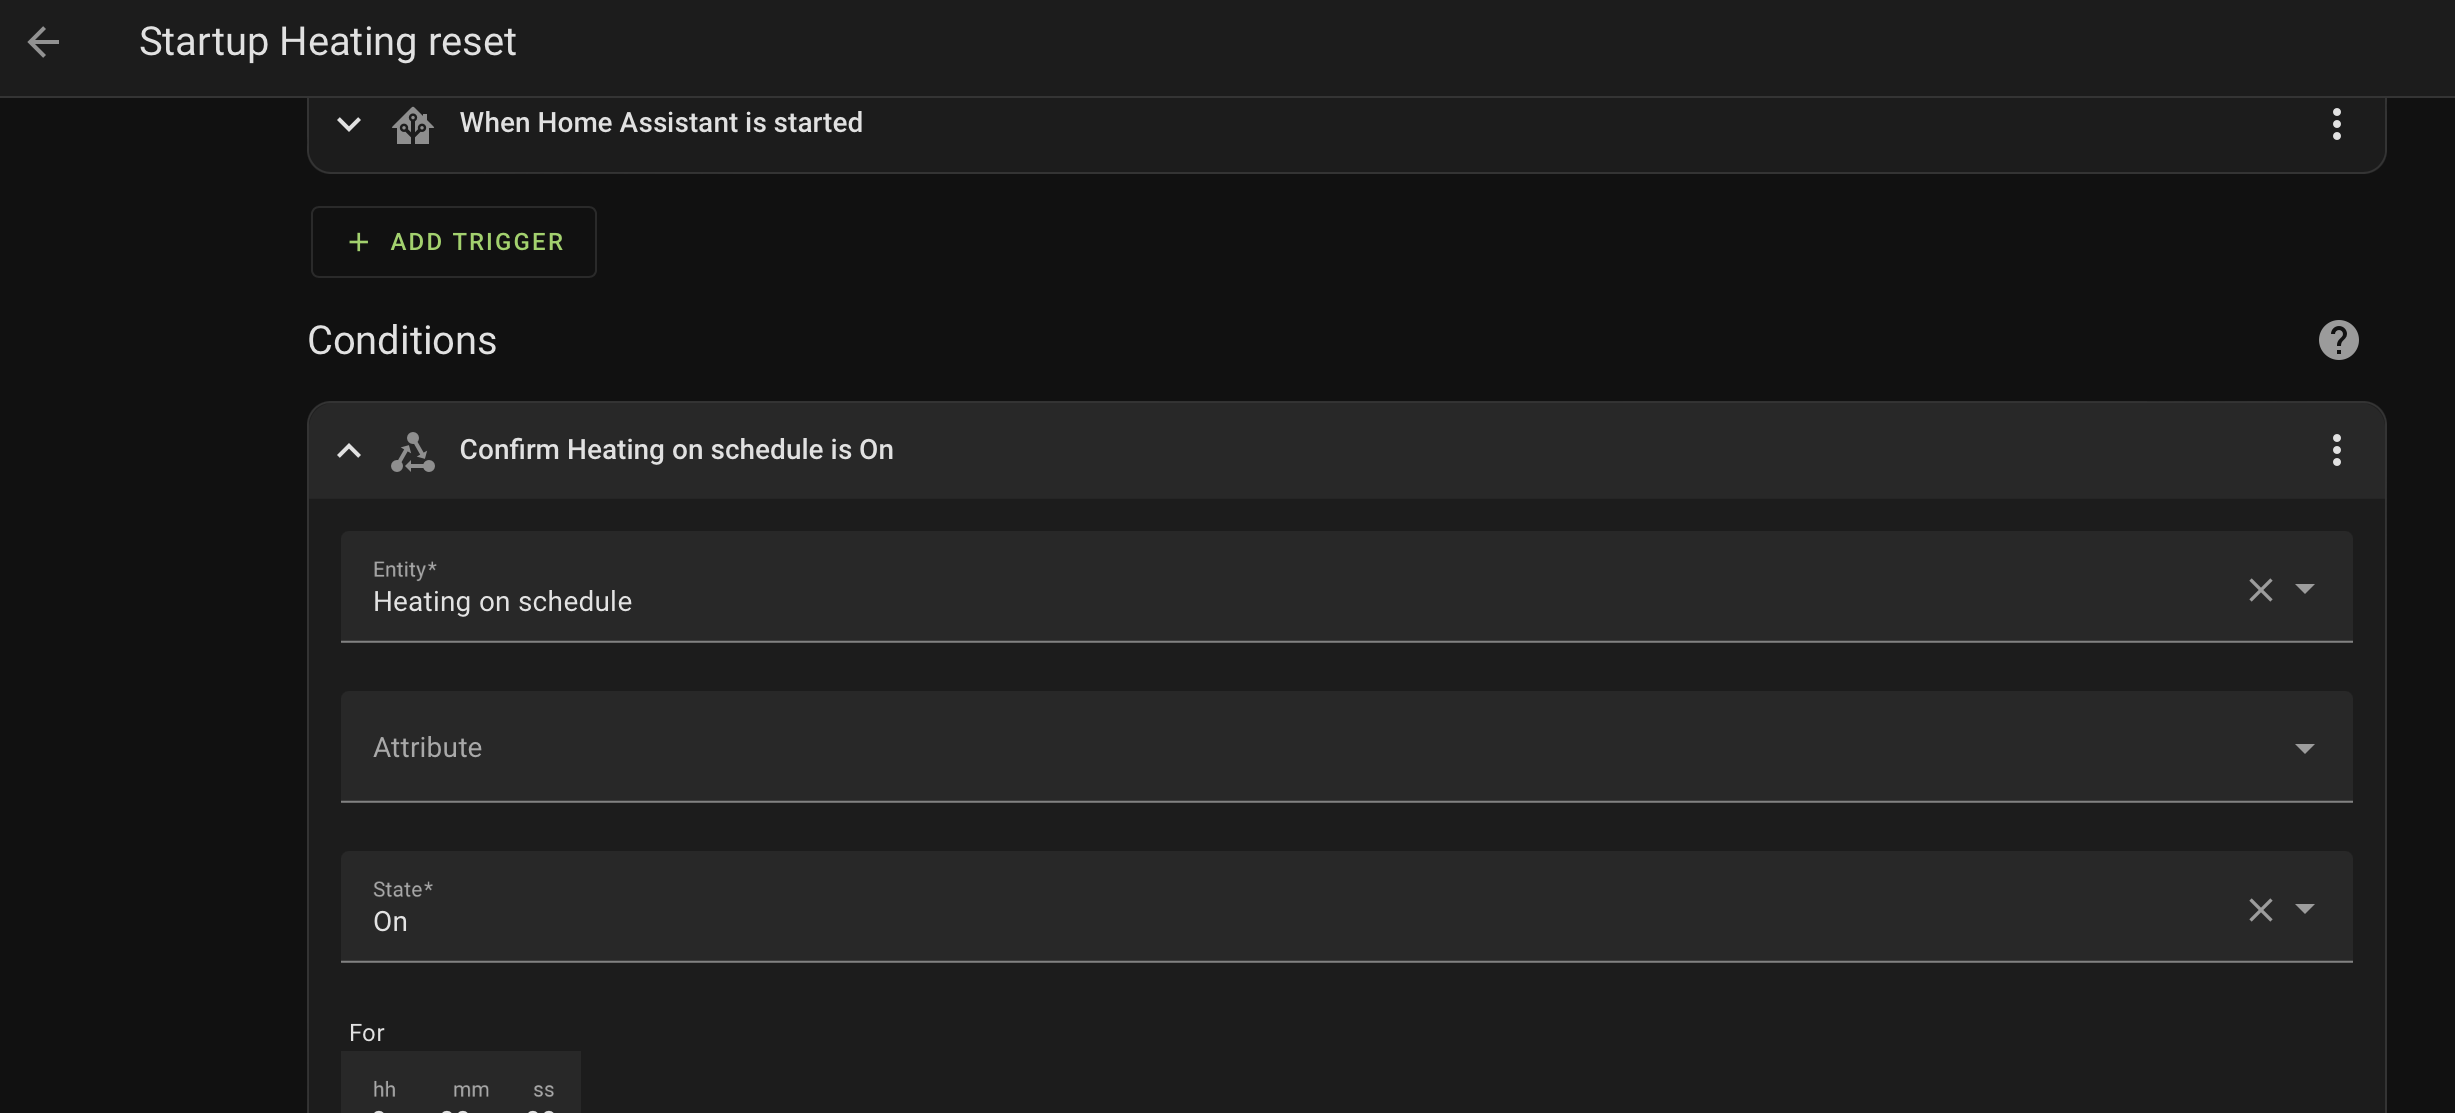Viewport: 2455px width, 1113px height.
Task: Collapse the Confirm Heating on schedule condition
Action: coord(349,451)
